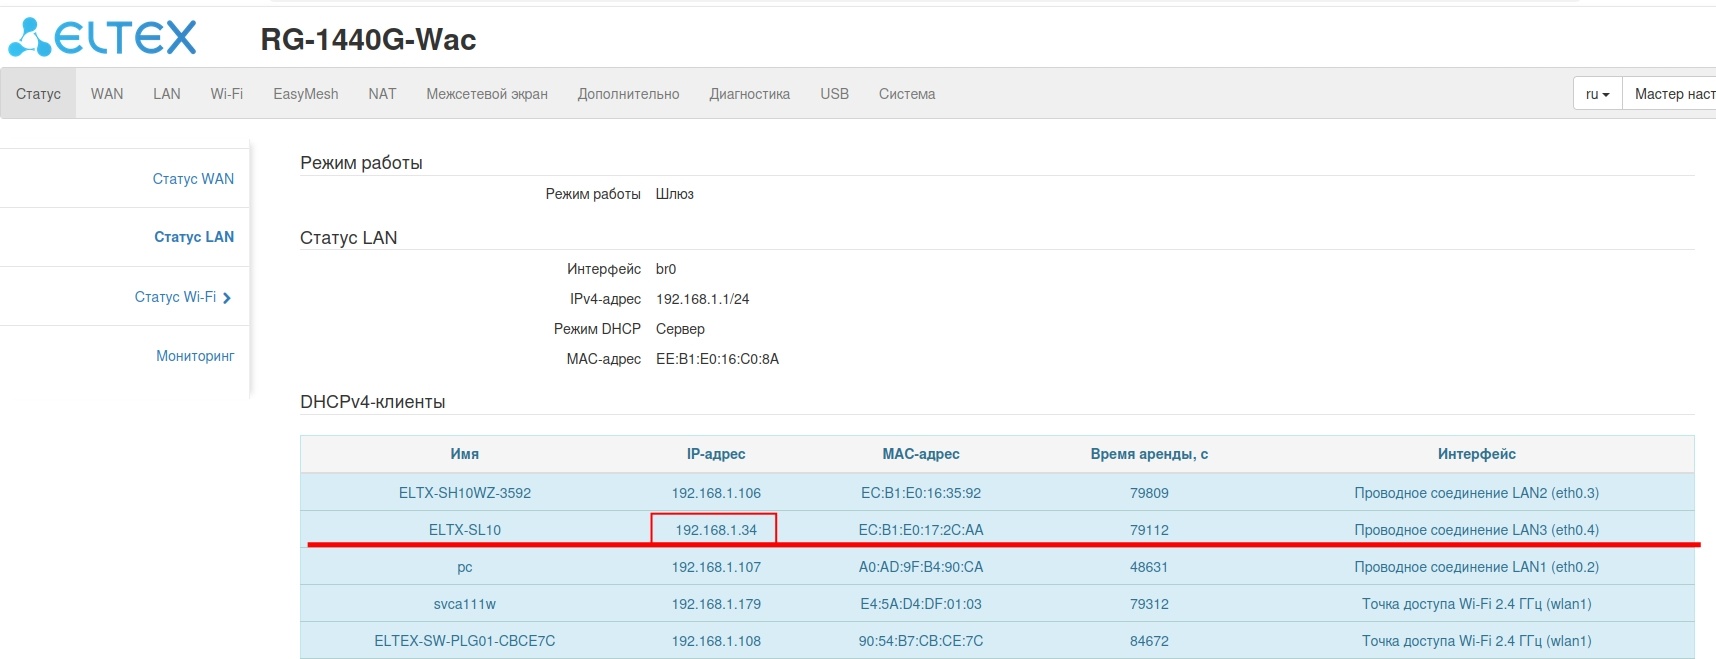Viewport: 1716px width, 659px height.
Task: Open Статус WAN in the sidebar
Action: (193, 179)
